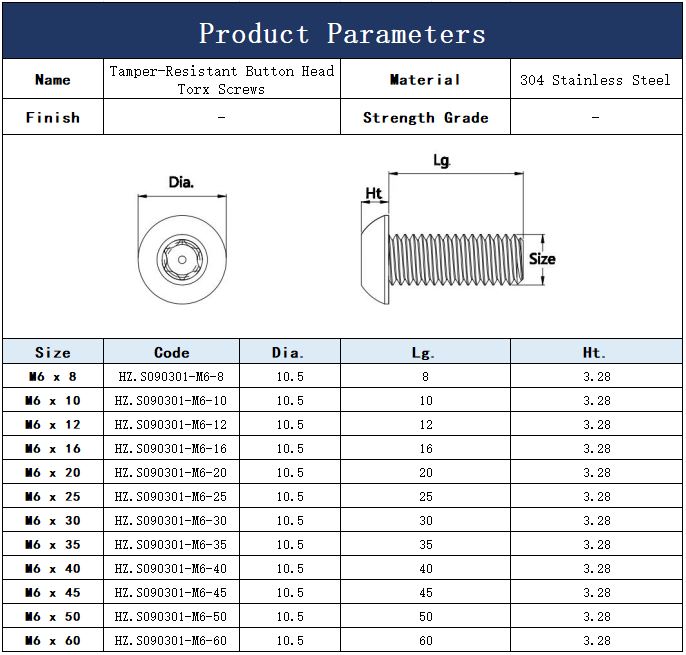Click the Lg. dimension label above screw drawing
686x655 pixels.
[442, 161]
